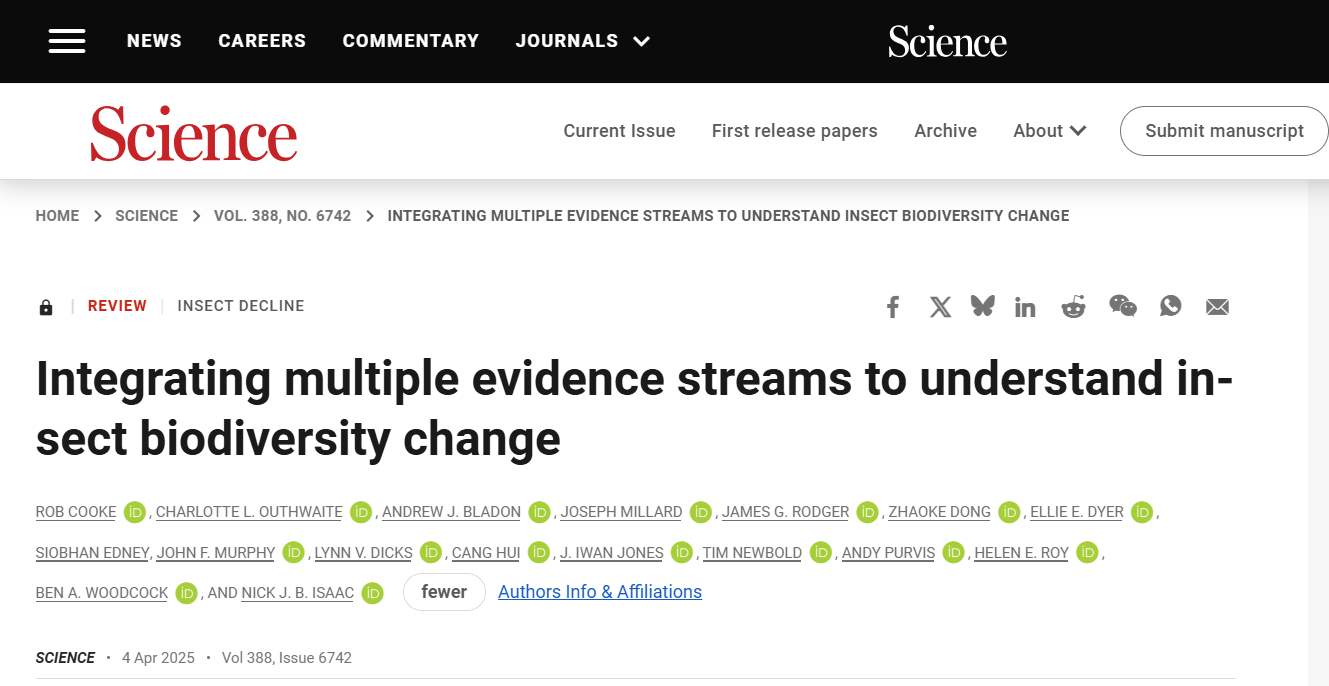
Task: Collapse author list with fewer button
Action: point(444,592)
